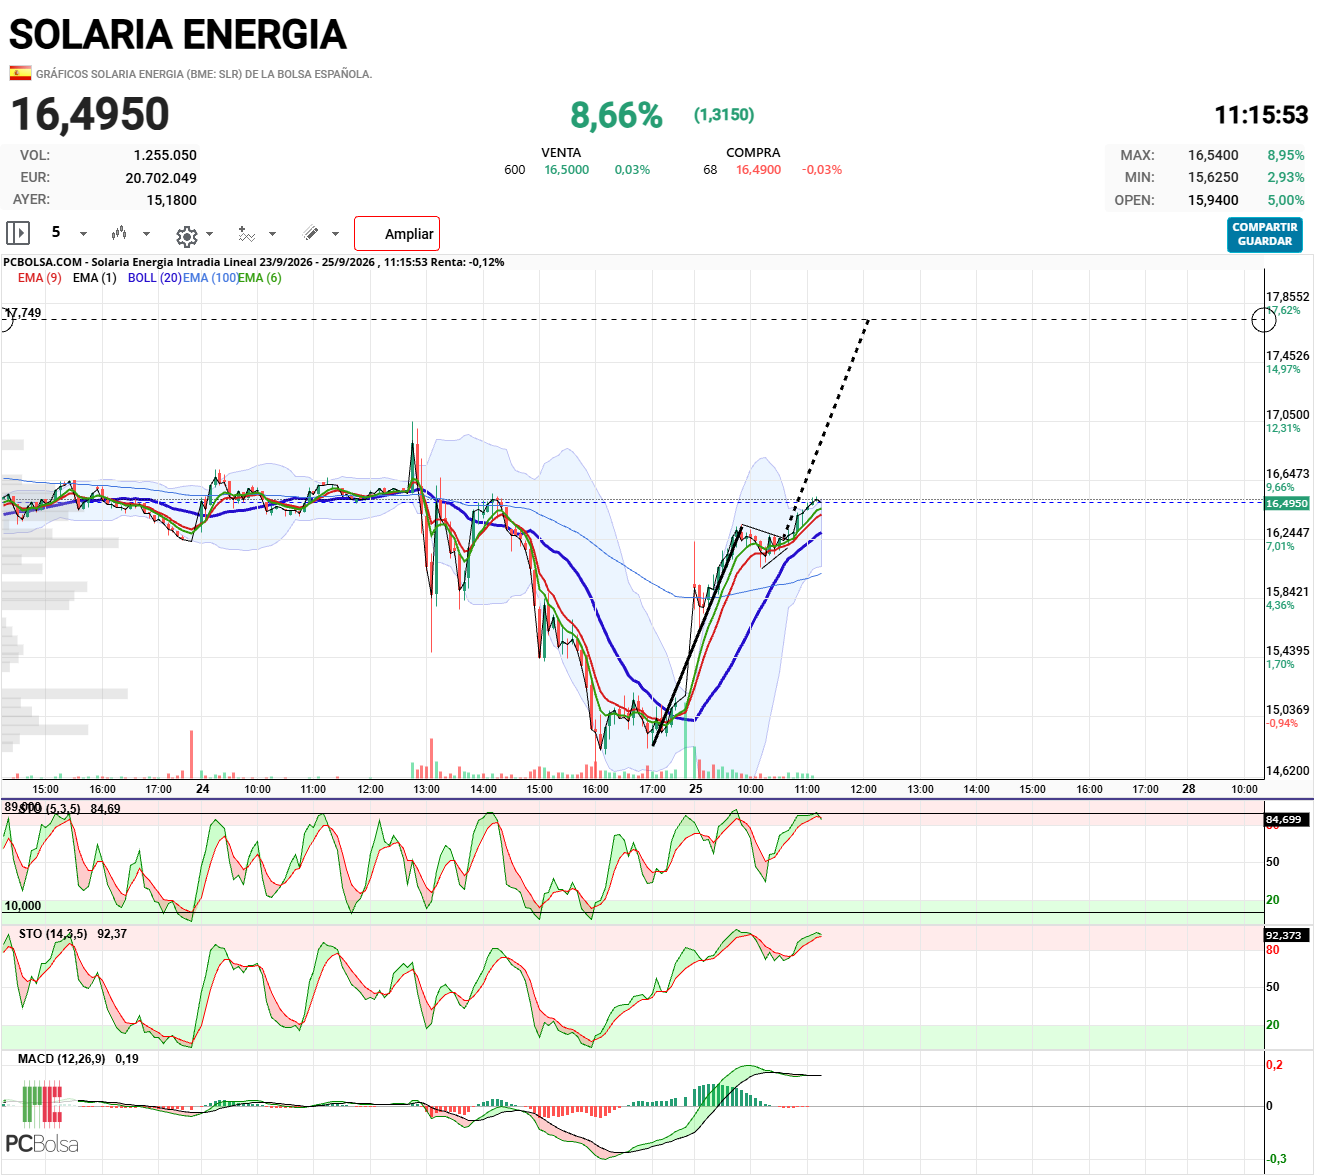Screen dimensions: 1317x1175
Task: Open the chart type candlestick icon
Action: [x=119, y=233]
